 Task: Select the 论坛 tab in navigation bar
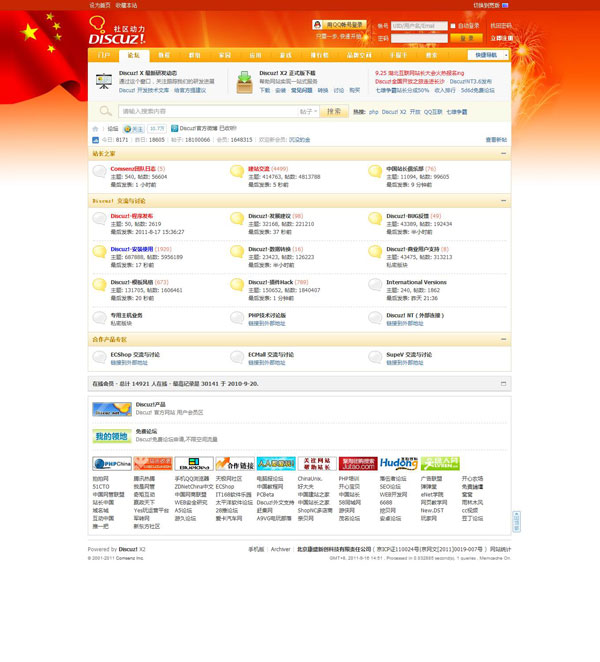tap(134, 55)
